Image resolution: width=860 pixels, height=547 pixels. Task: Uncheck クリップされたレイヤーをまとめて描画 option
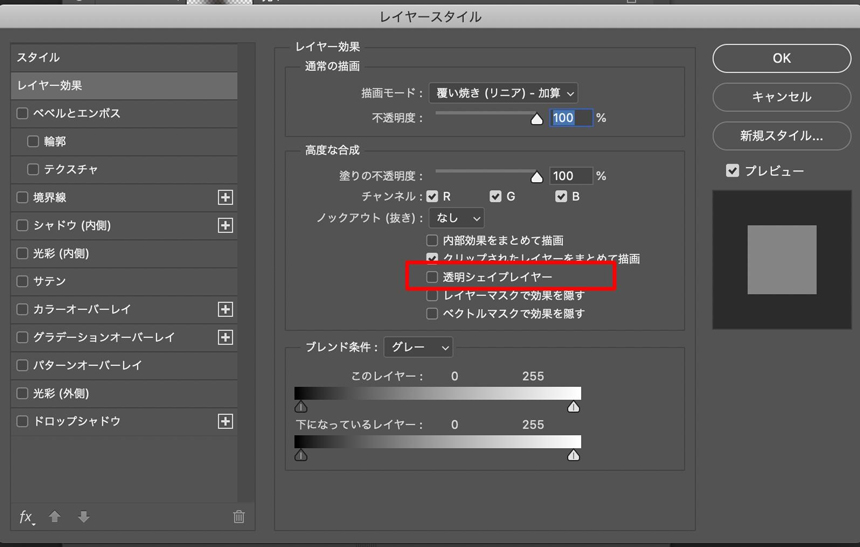click(432, 258)
